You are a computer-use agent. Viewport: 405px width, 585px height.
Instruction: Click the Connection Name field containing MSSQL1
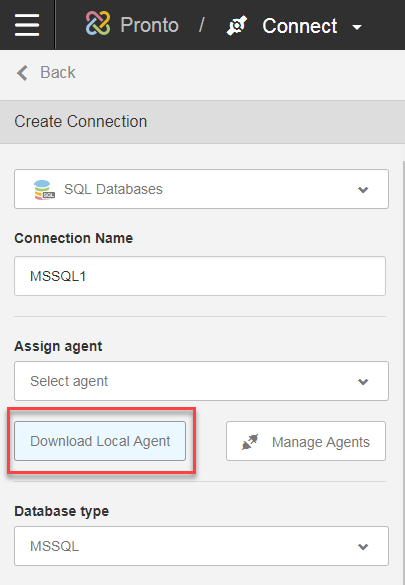click(200, 276)
